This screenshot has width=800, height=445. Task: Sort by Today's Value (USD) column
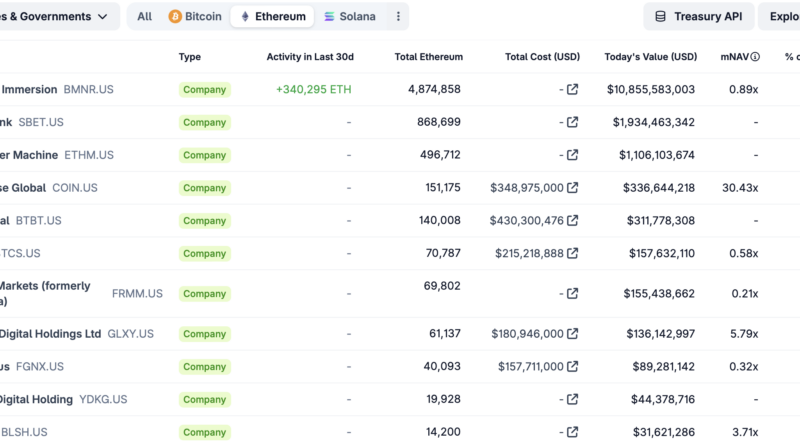(x=651, y=57)
